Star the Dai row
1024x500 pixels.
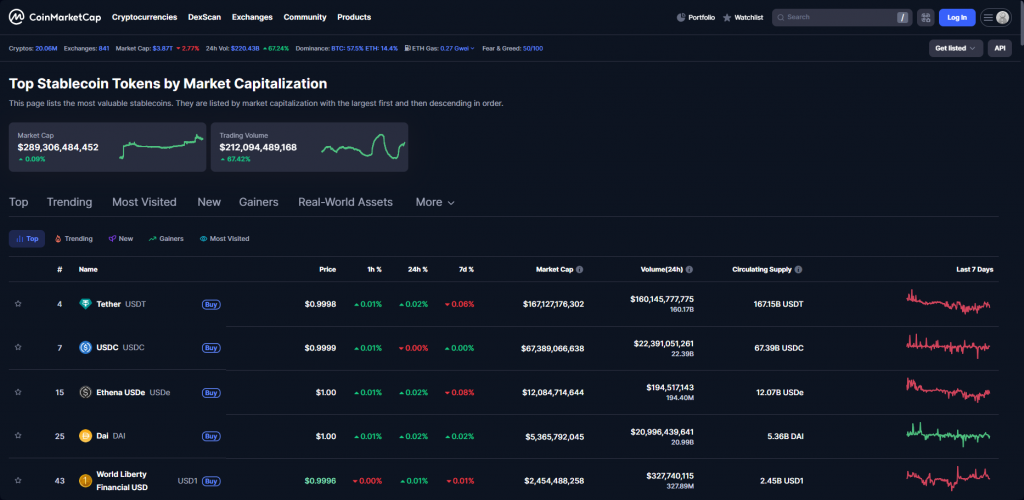point(18,436)
